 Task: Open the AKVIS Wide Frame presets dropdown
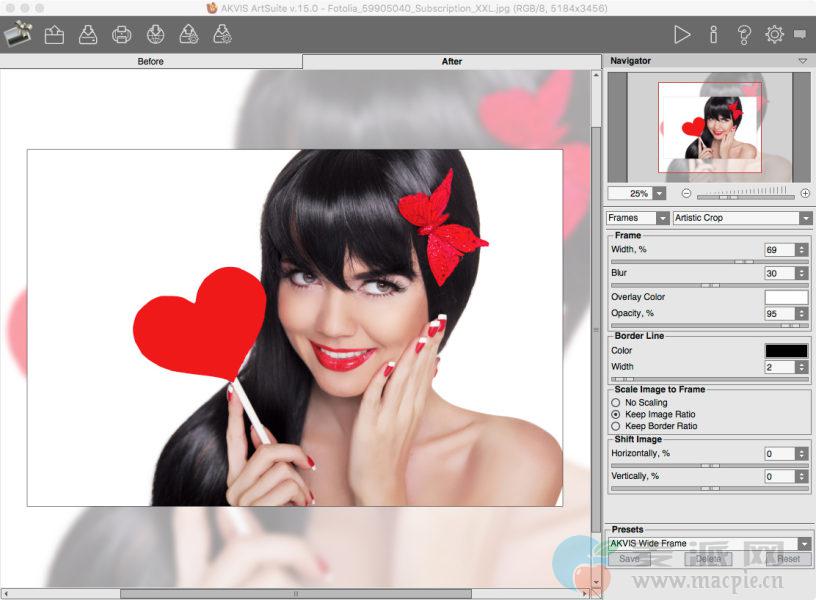[x=709, y=544]
